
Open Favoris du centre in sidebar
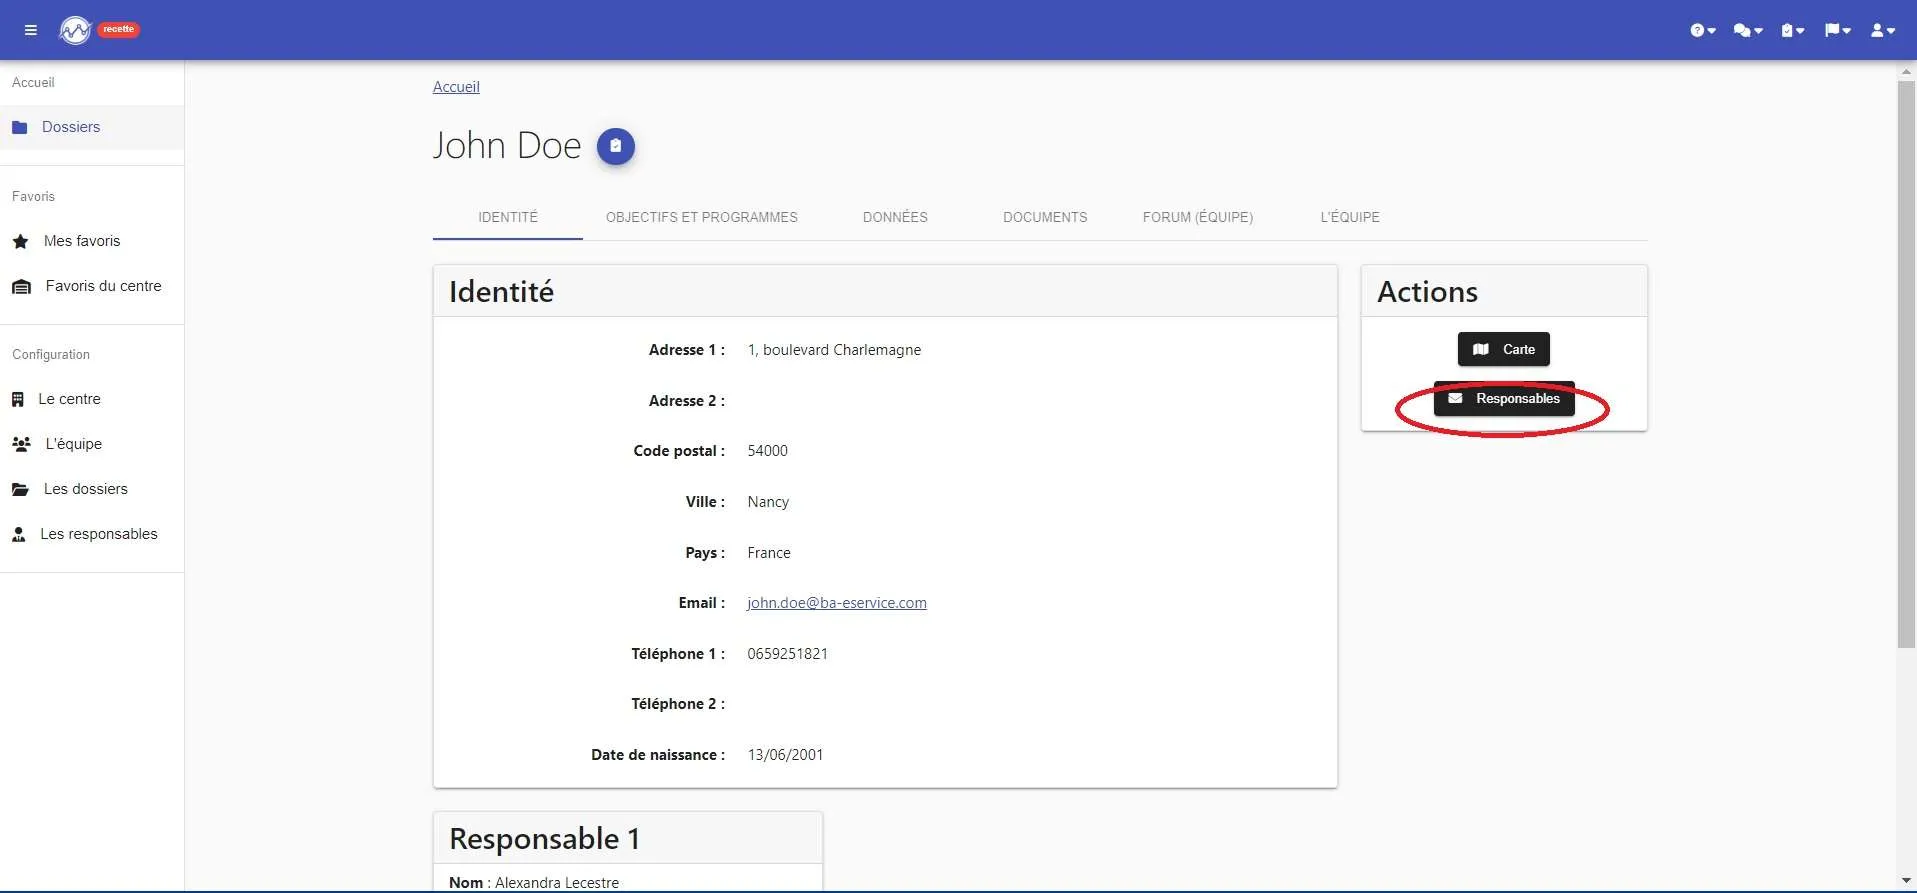tap(92, 287)
